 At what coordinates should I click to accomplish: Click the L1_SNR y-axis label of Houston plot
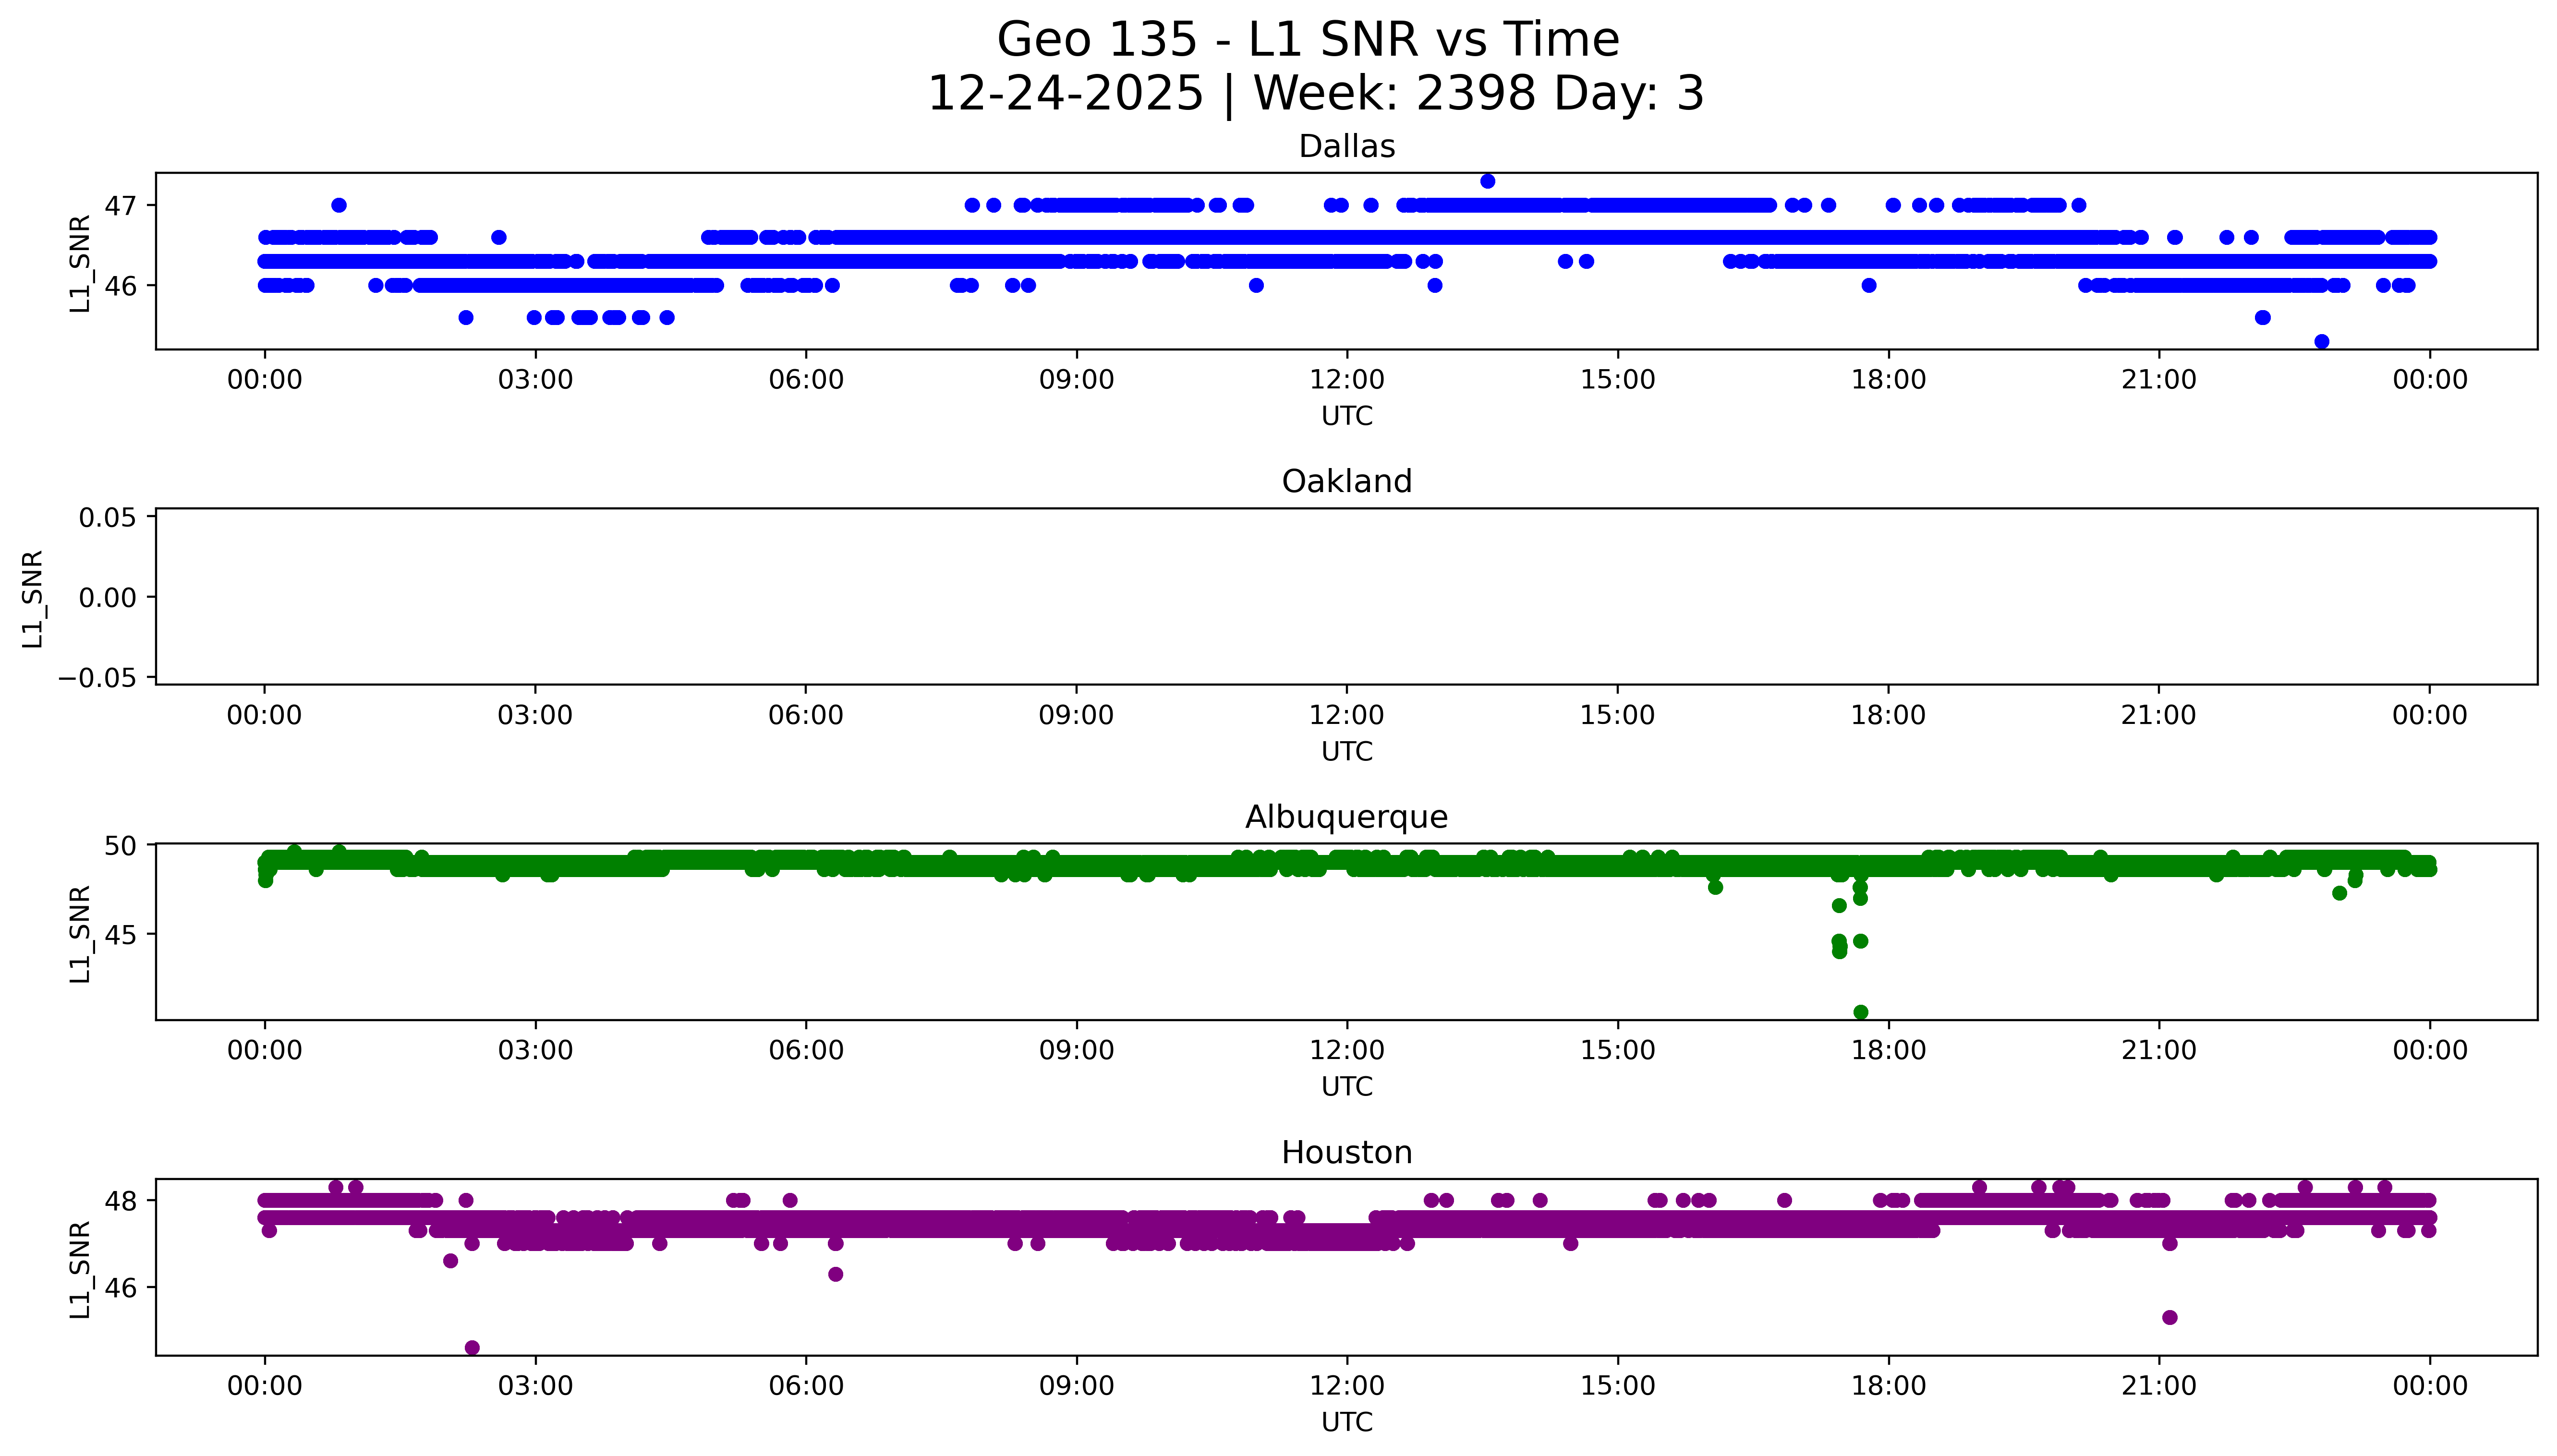click(x=80, y=1269)
